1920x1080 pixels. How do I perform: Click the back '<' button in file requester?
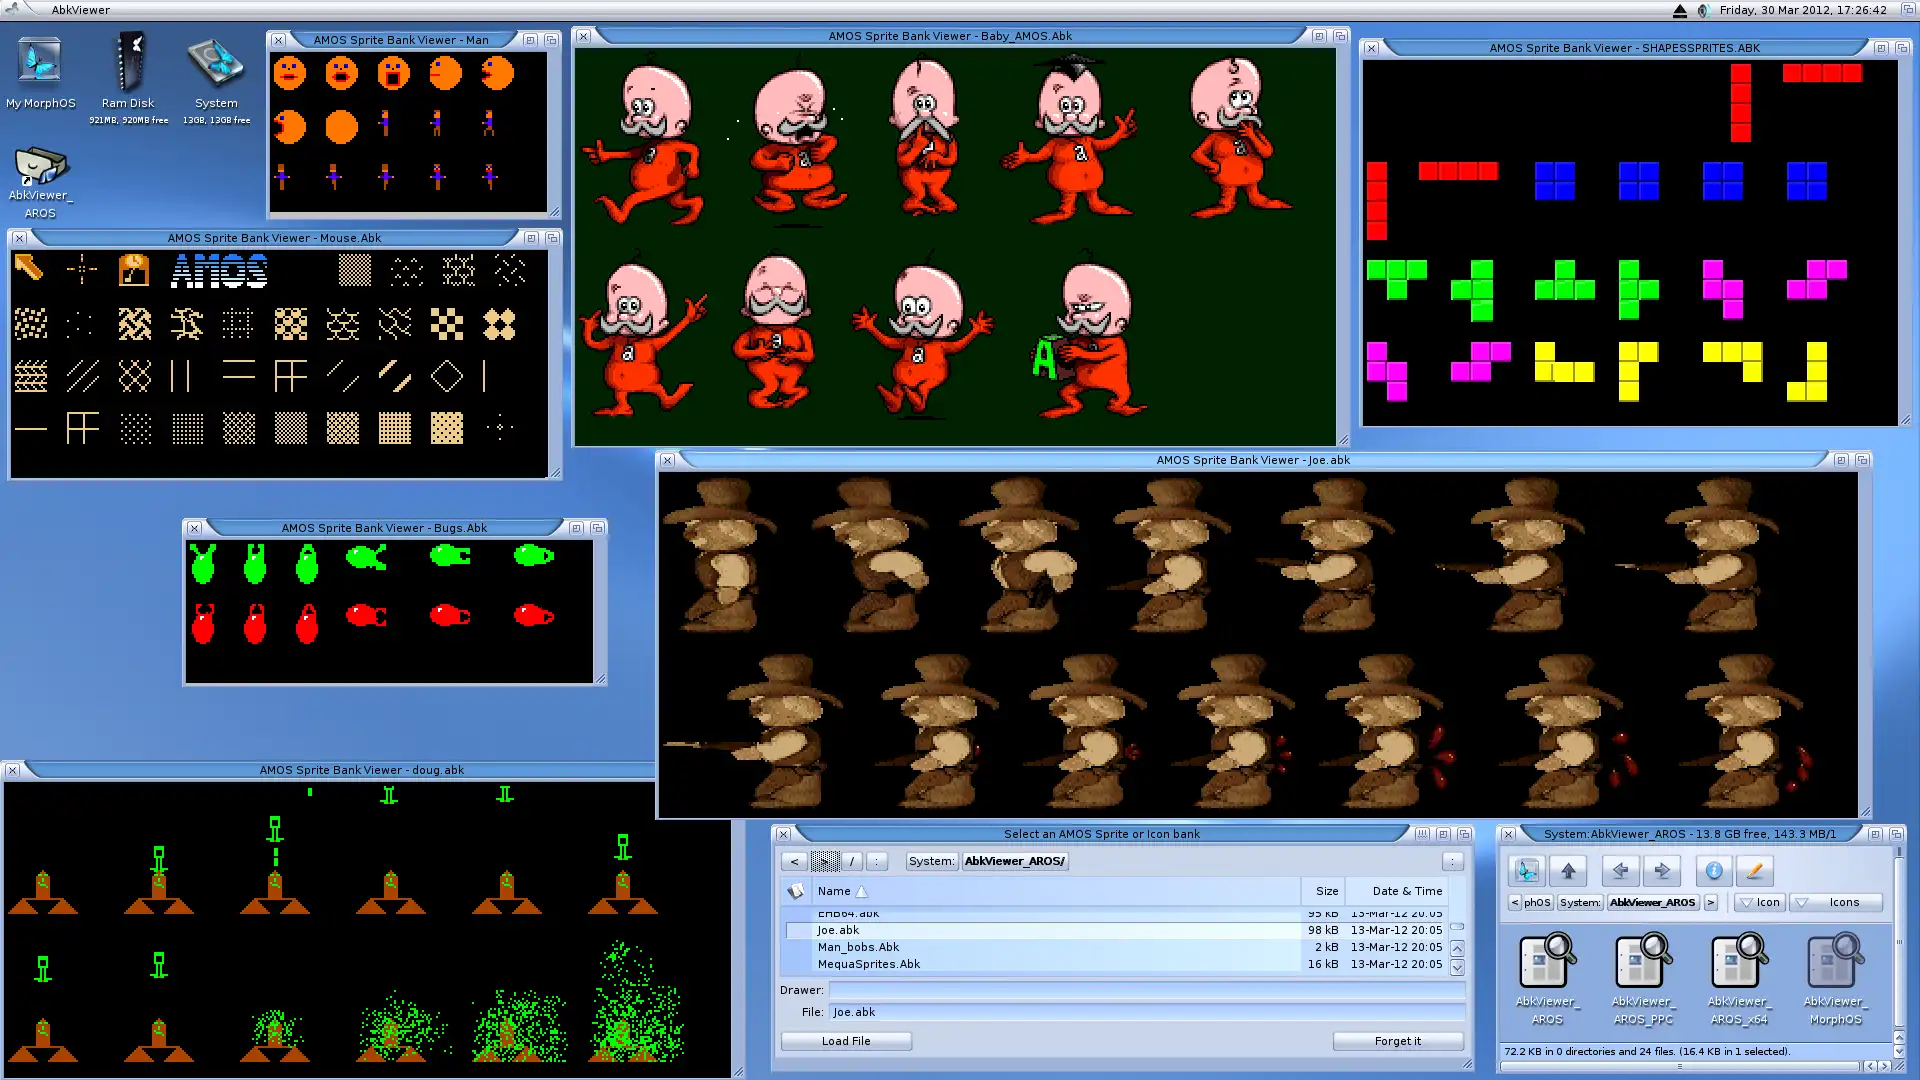click(x=794, y=861)
